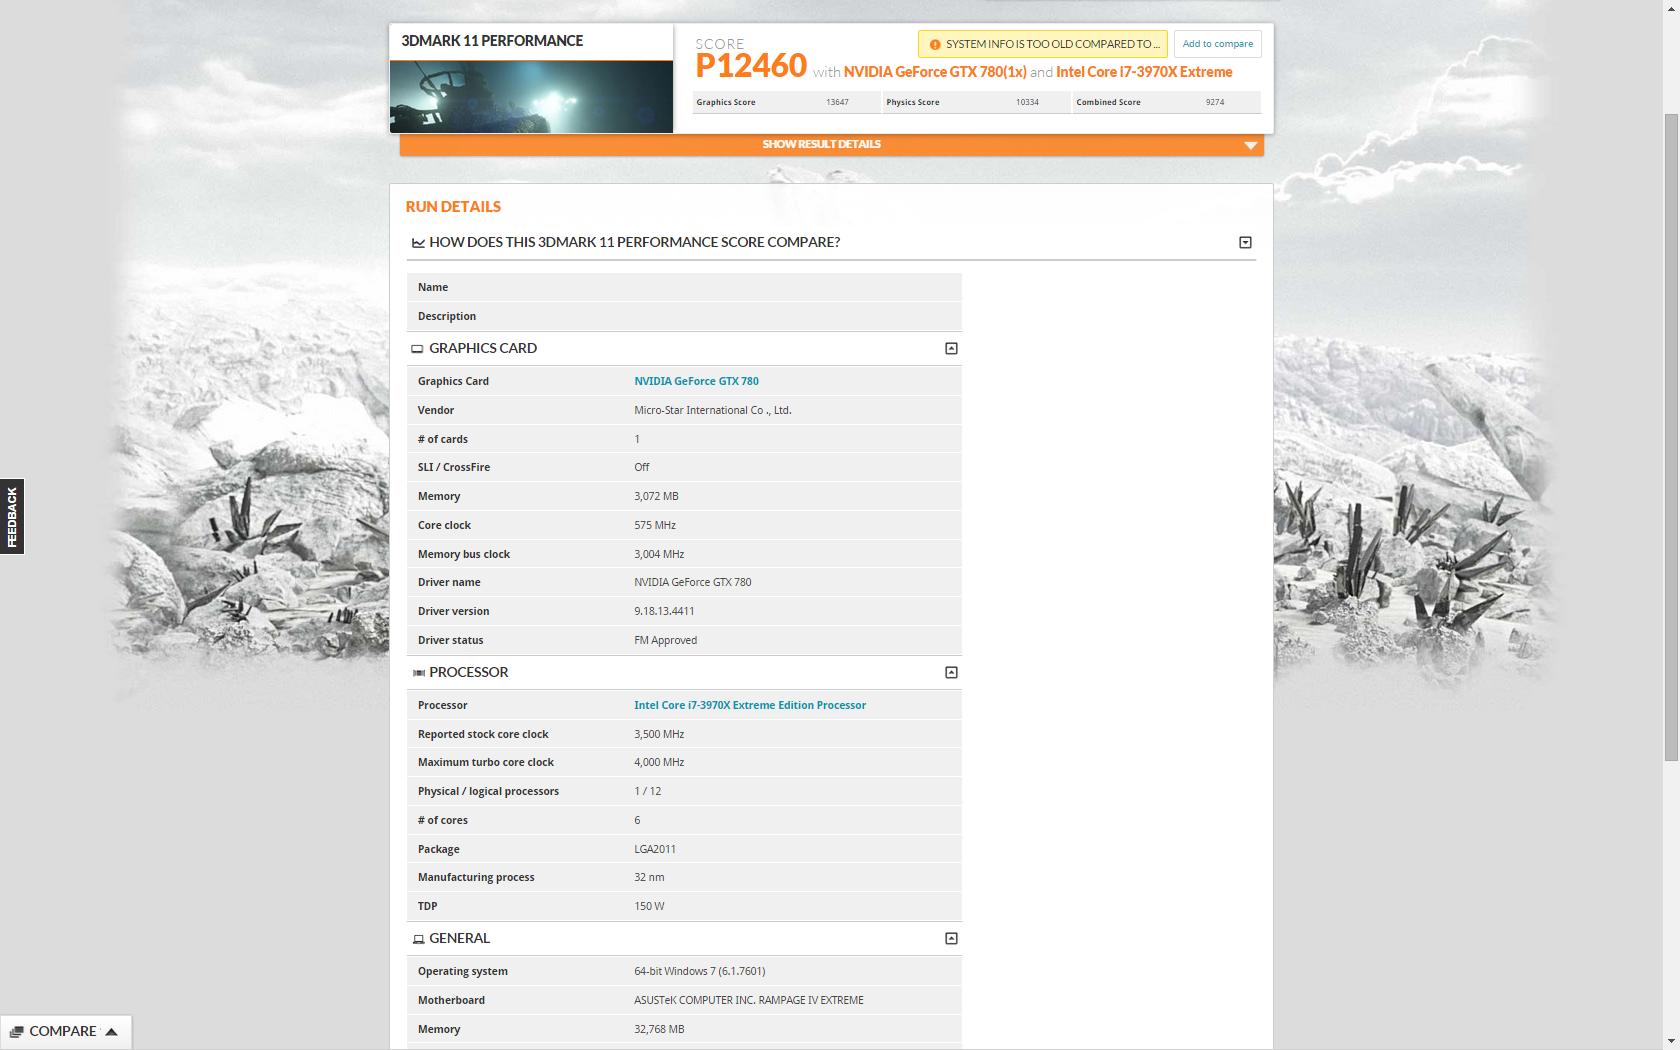Click the Compare stack icon at bottom left
This screenshot has width=1680, height=1050.
point(16,1032)
